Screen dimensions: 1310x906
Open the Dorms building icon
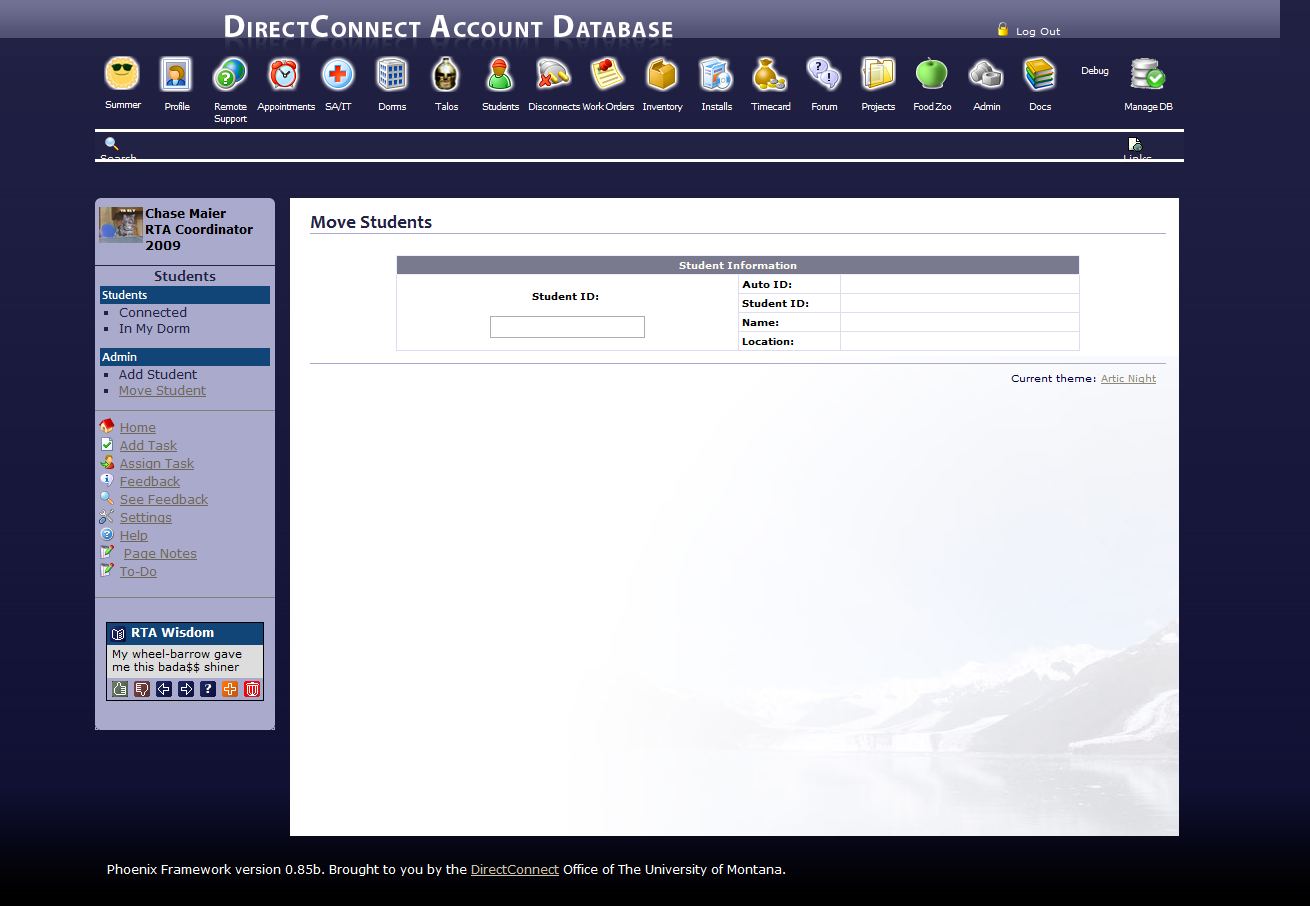[392, 74]
